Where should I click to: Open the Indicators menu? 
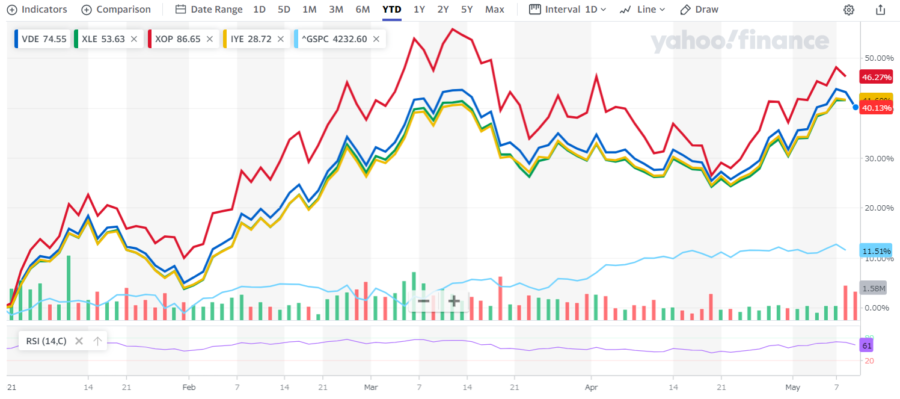[37, 10]
